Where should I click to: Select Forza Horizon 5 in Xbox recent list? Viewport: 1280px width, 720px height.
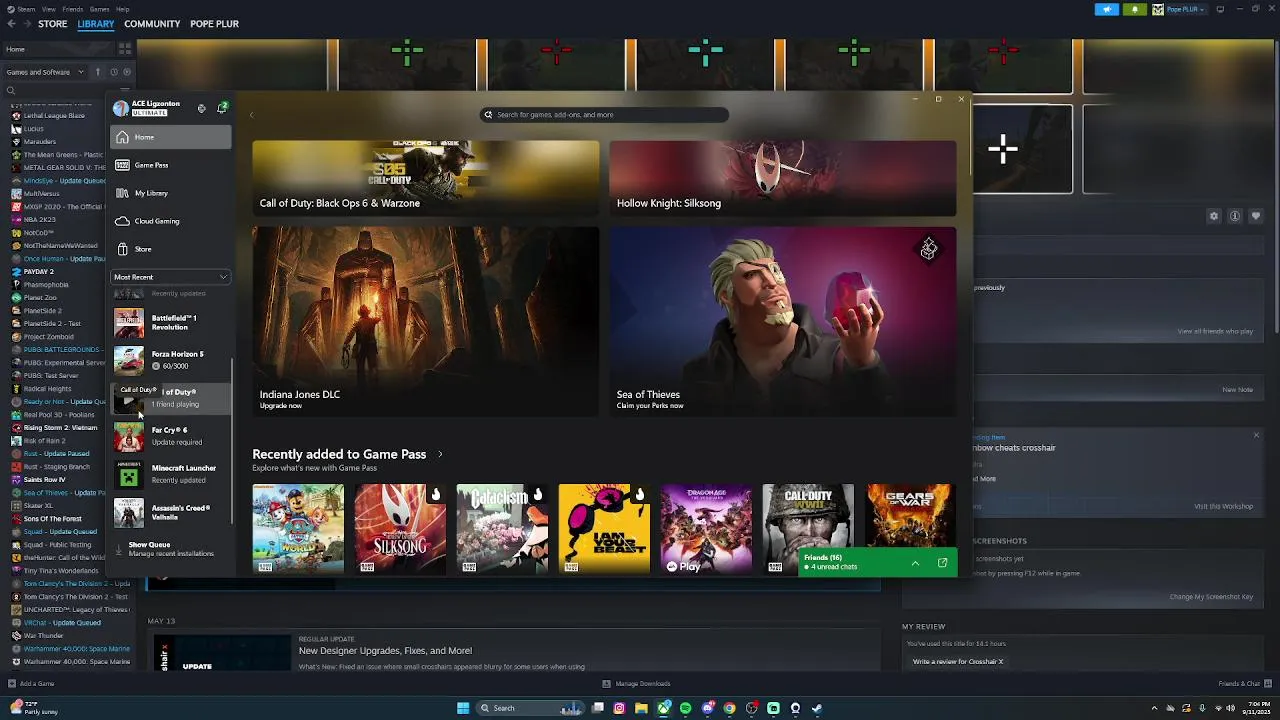tap(171, 360)
